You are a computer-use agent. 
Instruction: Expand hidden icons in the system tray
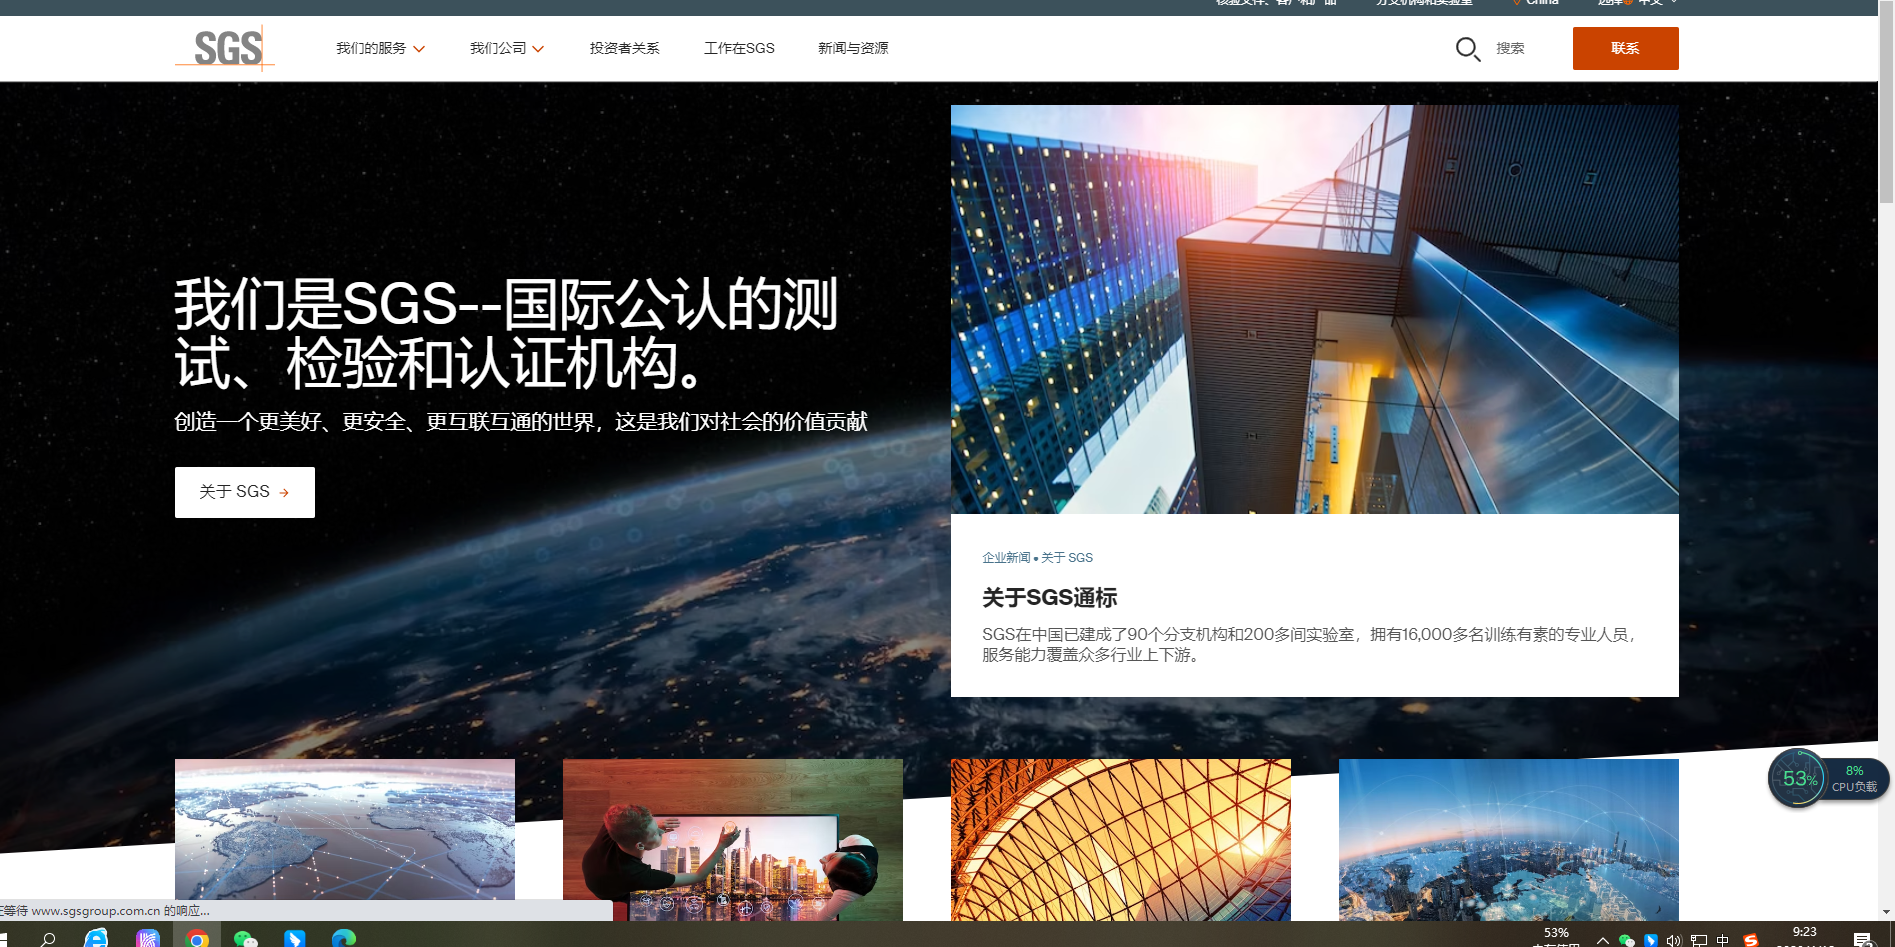(1605, 940)
